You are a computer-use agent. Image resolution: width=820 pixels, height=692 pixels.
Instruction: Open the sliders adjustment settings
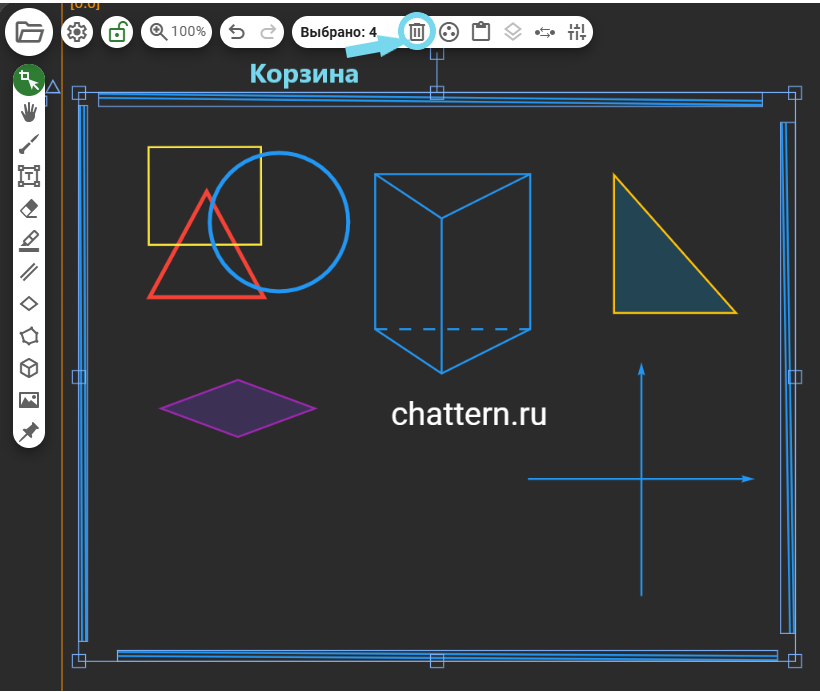tap(576, 32)
